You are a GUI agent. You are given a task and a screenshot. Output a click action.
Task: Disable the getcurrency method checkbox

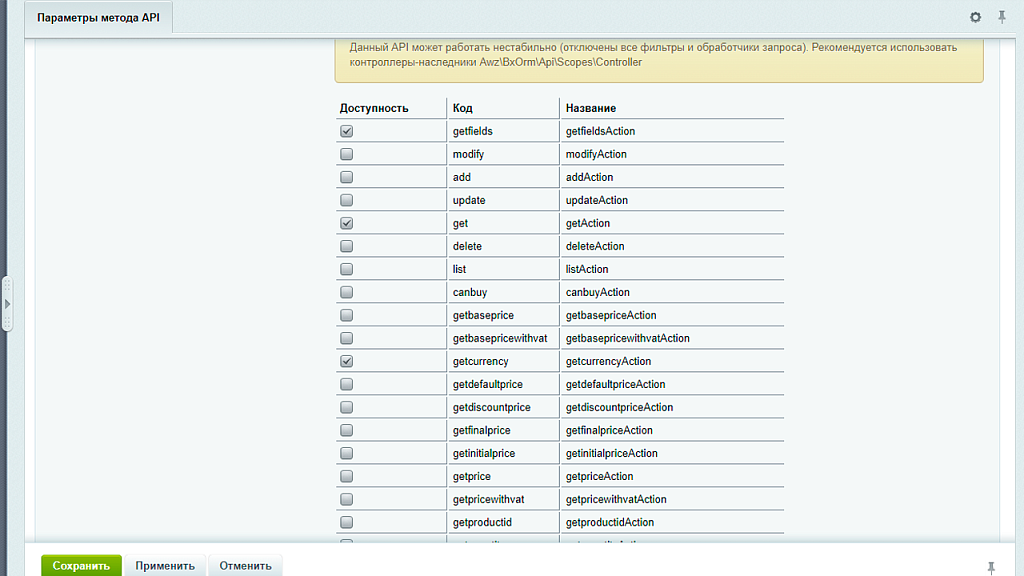pos(347,361)
